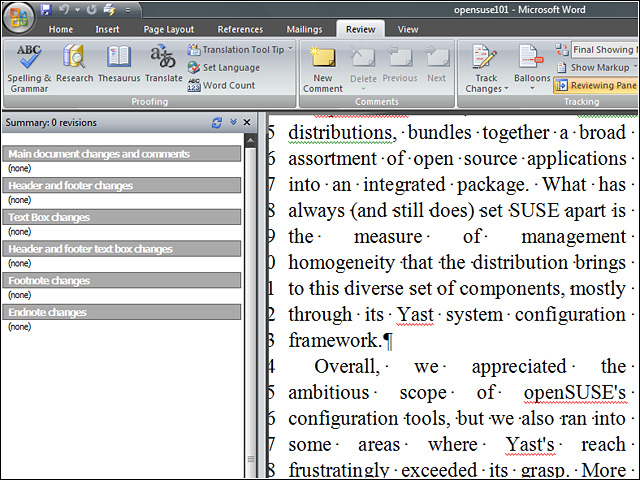Save document with the quick-access floppy icon
640x480 pixels.
(x=46, y=9)
